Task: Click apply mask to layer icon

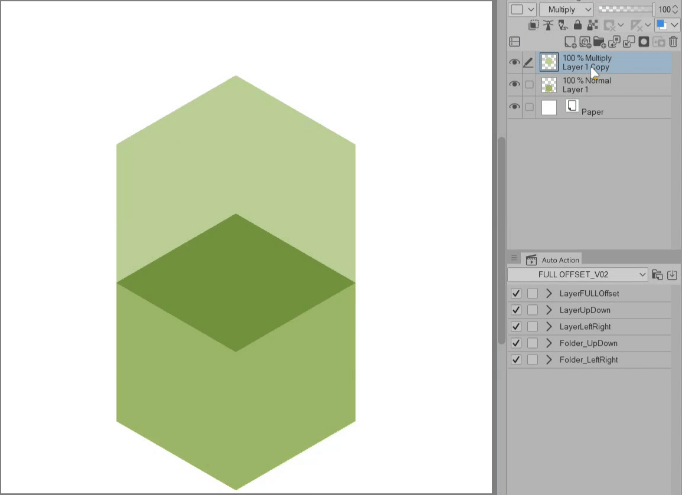Action: 659,42
